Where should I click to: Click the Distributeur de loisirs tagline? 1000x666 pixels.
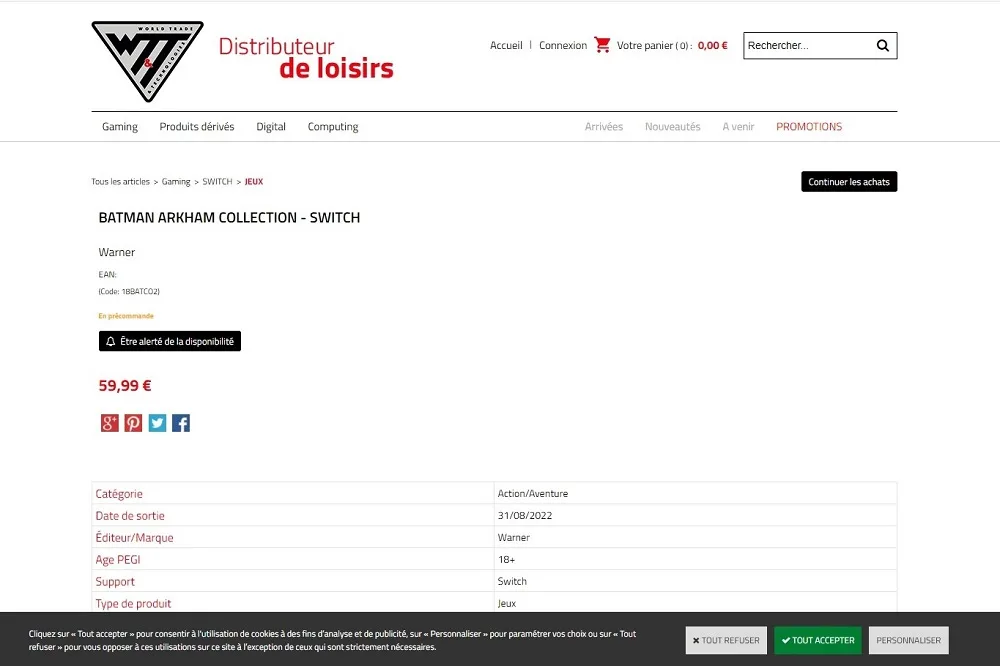click(306, 58)
